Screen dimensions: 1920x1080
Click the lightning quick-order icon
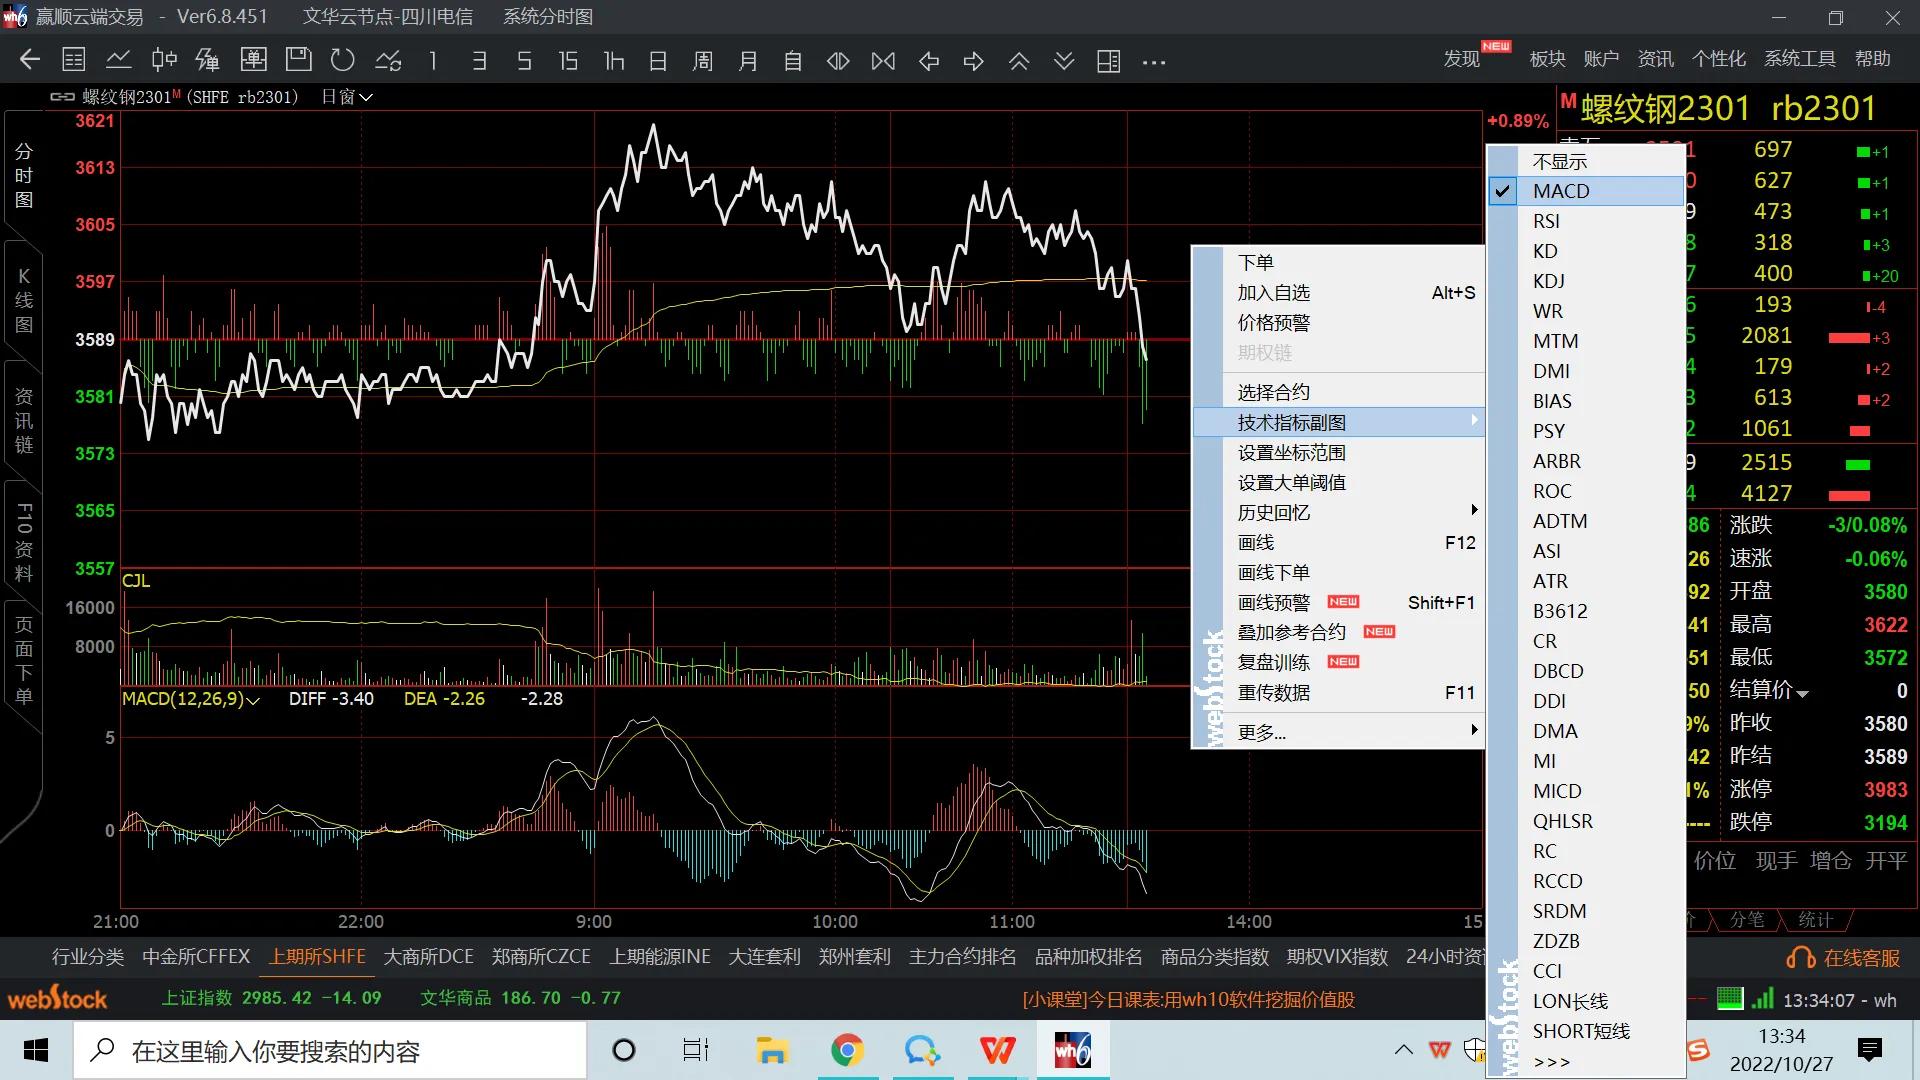point(207,60)
